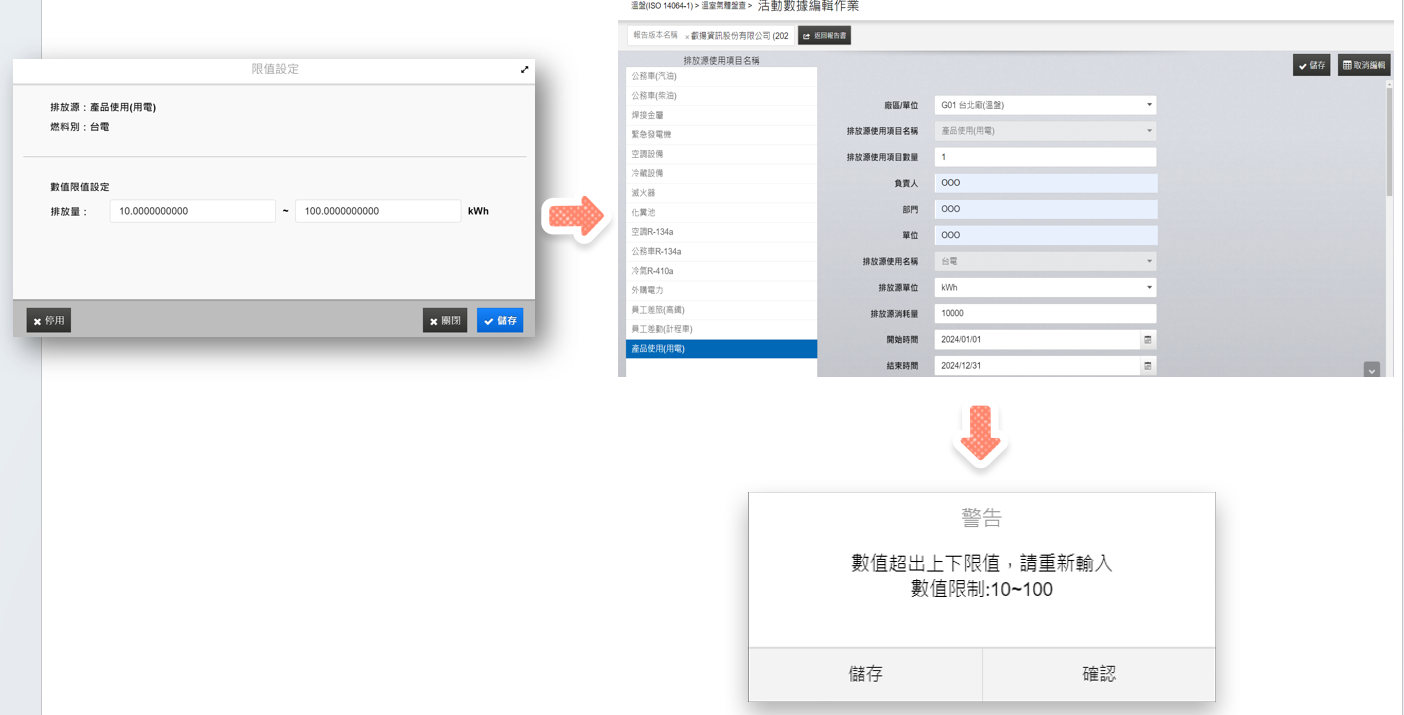The height and width of the screenshot is (715, 1404).
Task: Click the lower limit field showing 10.0000000000
Action: [192, 211]
